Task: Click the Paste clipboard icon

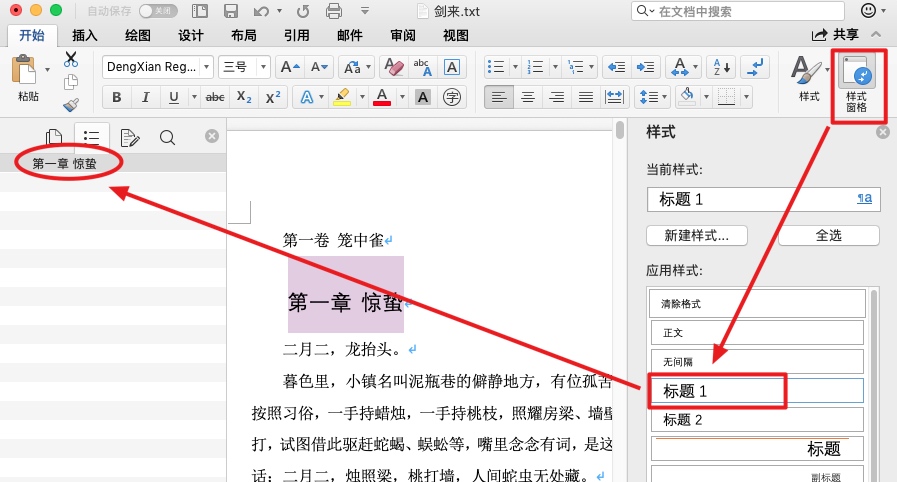Action: click(23, 71)
